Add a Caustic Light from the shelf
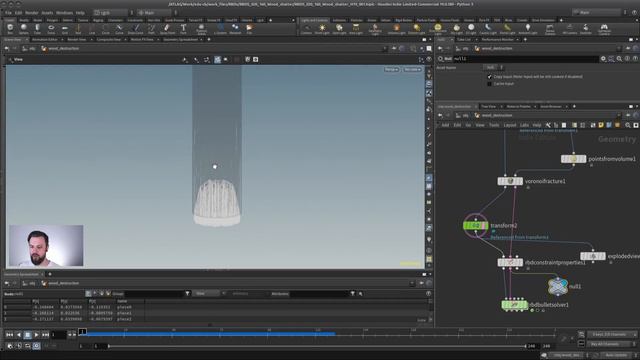 (x=488, y=29)
